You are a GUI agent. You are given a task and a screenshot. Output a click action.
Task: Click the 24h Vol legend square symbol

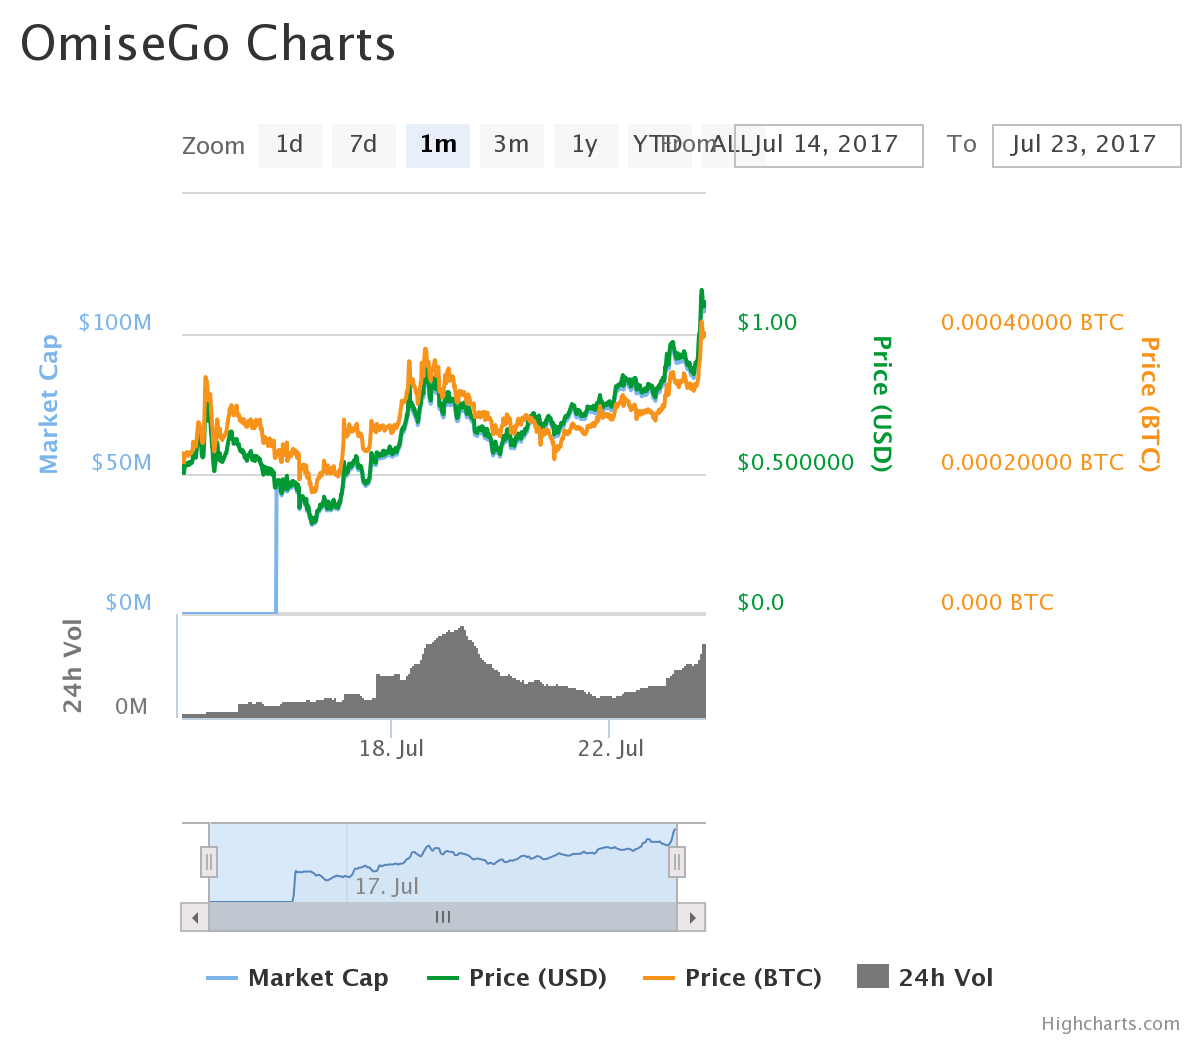(870, 977)
